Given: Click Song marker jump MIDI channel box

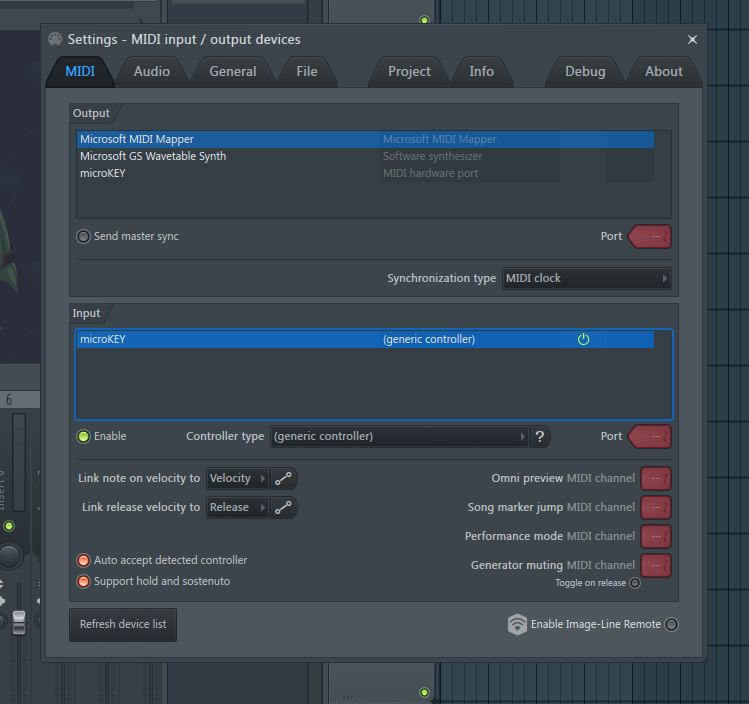Looking at the screenshot, I should coord(656,507).
